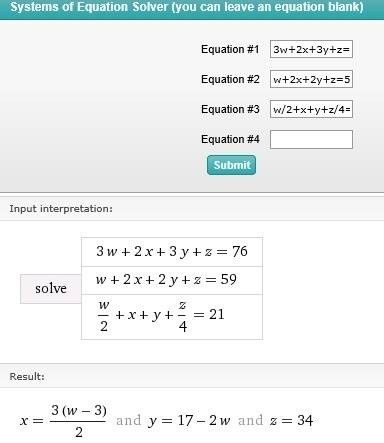
Task: Click the Equation #2 label
Action: click(x=230, y=79)
